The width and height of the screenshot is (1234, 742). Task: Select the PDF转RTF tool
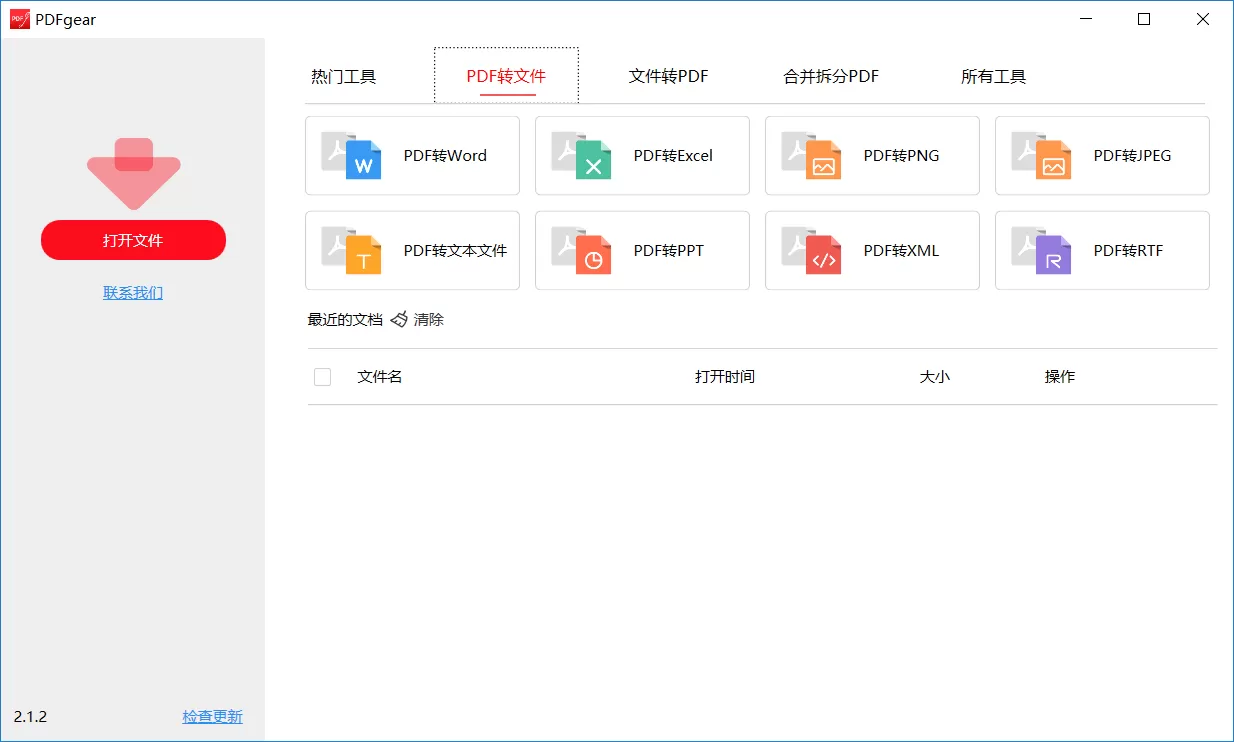1101,250
